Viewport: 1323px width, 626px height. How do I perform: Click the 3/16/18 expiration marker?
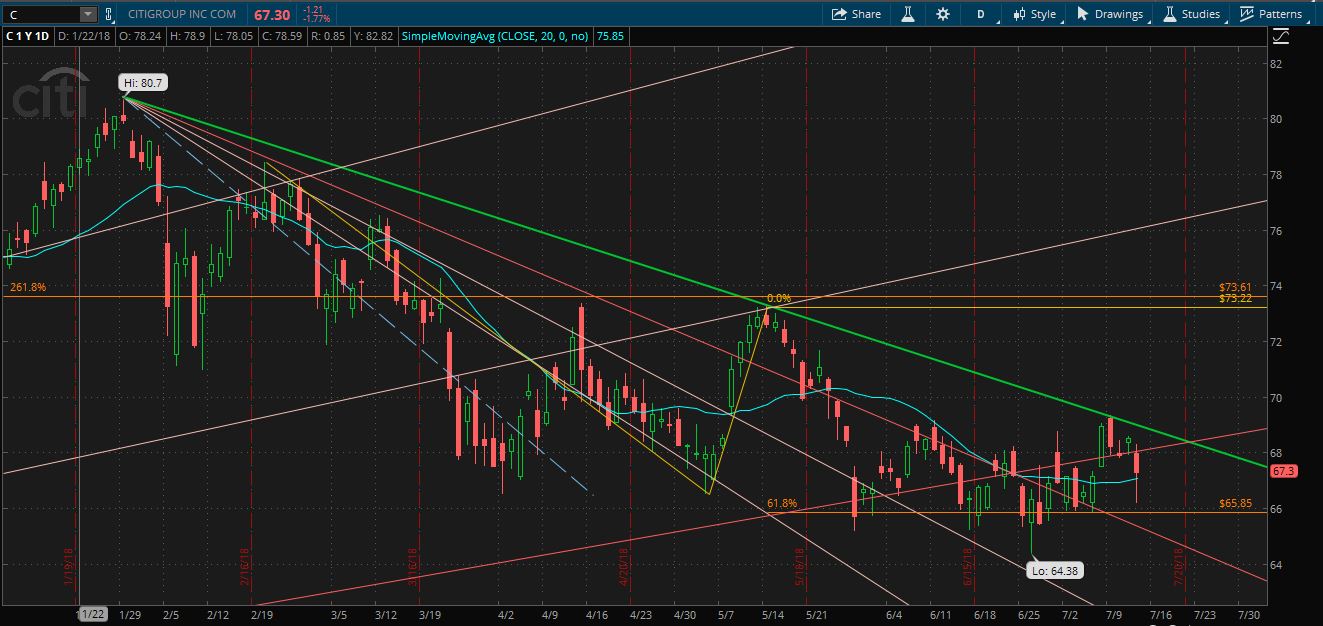[411, 566]
